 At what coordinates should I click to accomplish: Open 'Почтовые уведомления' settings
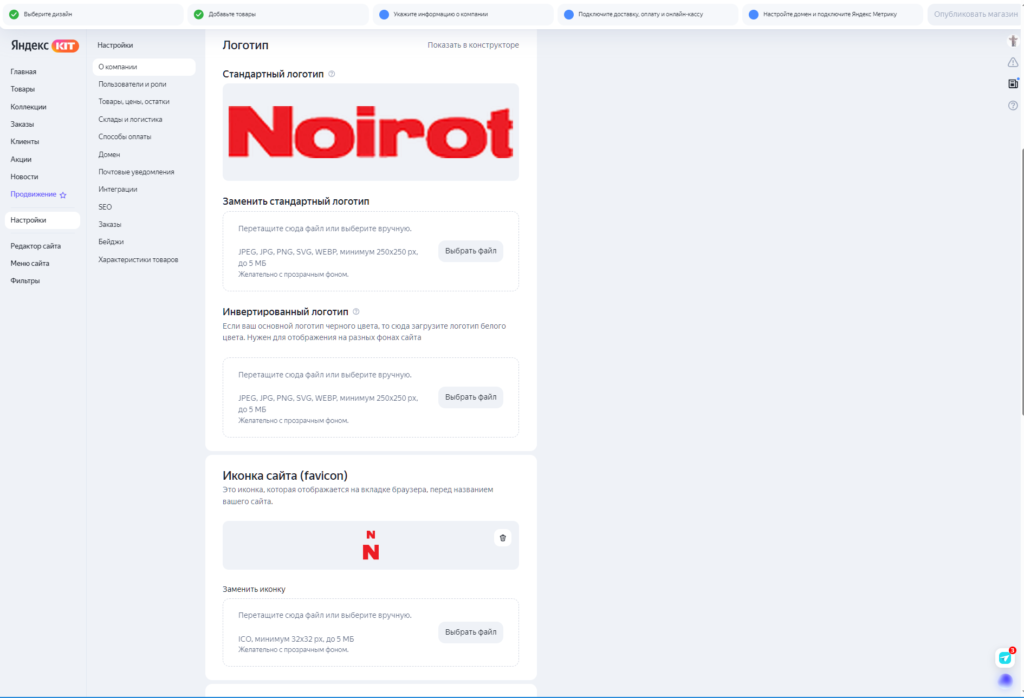136,172
